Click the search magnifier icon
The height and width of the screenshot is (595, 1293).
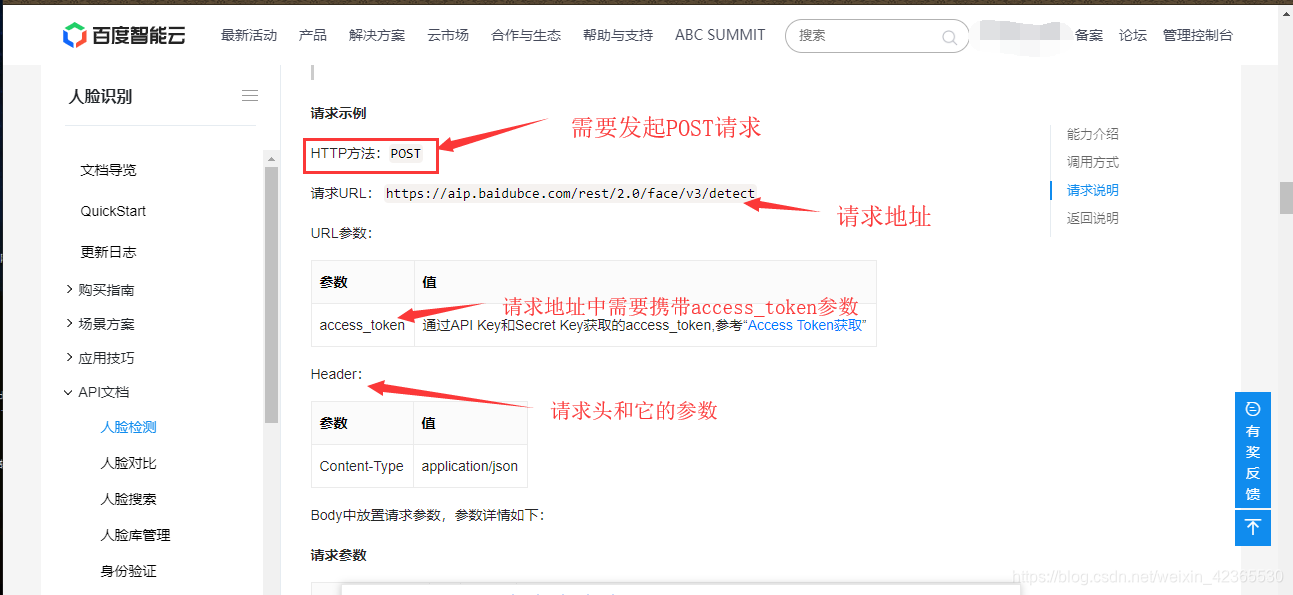[x=949, y=37]
